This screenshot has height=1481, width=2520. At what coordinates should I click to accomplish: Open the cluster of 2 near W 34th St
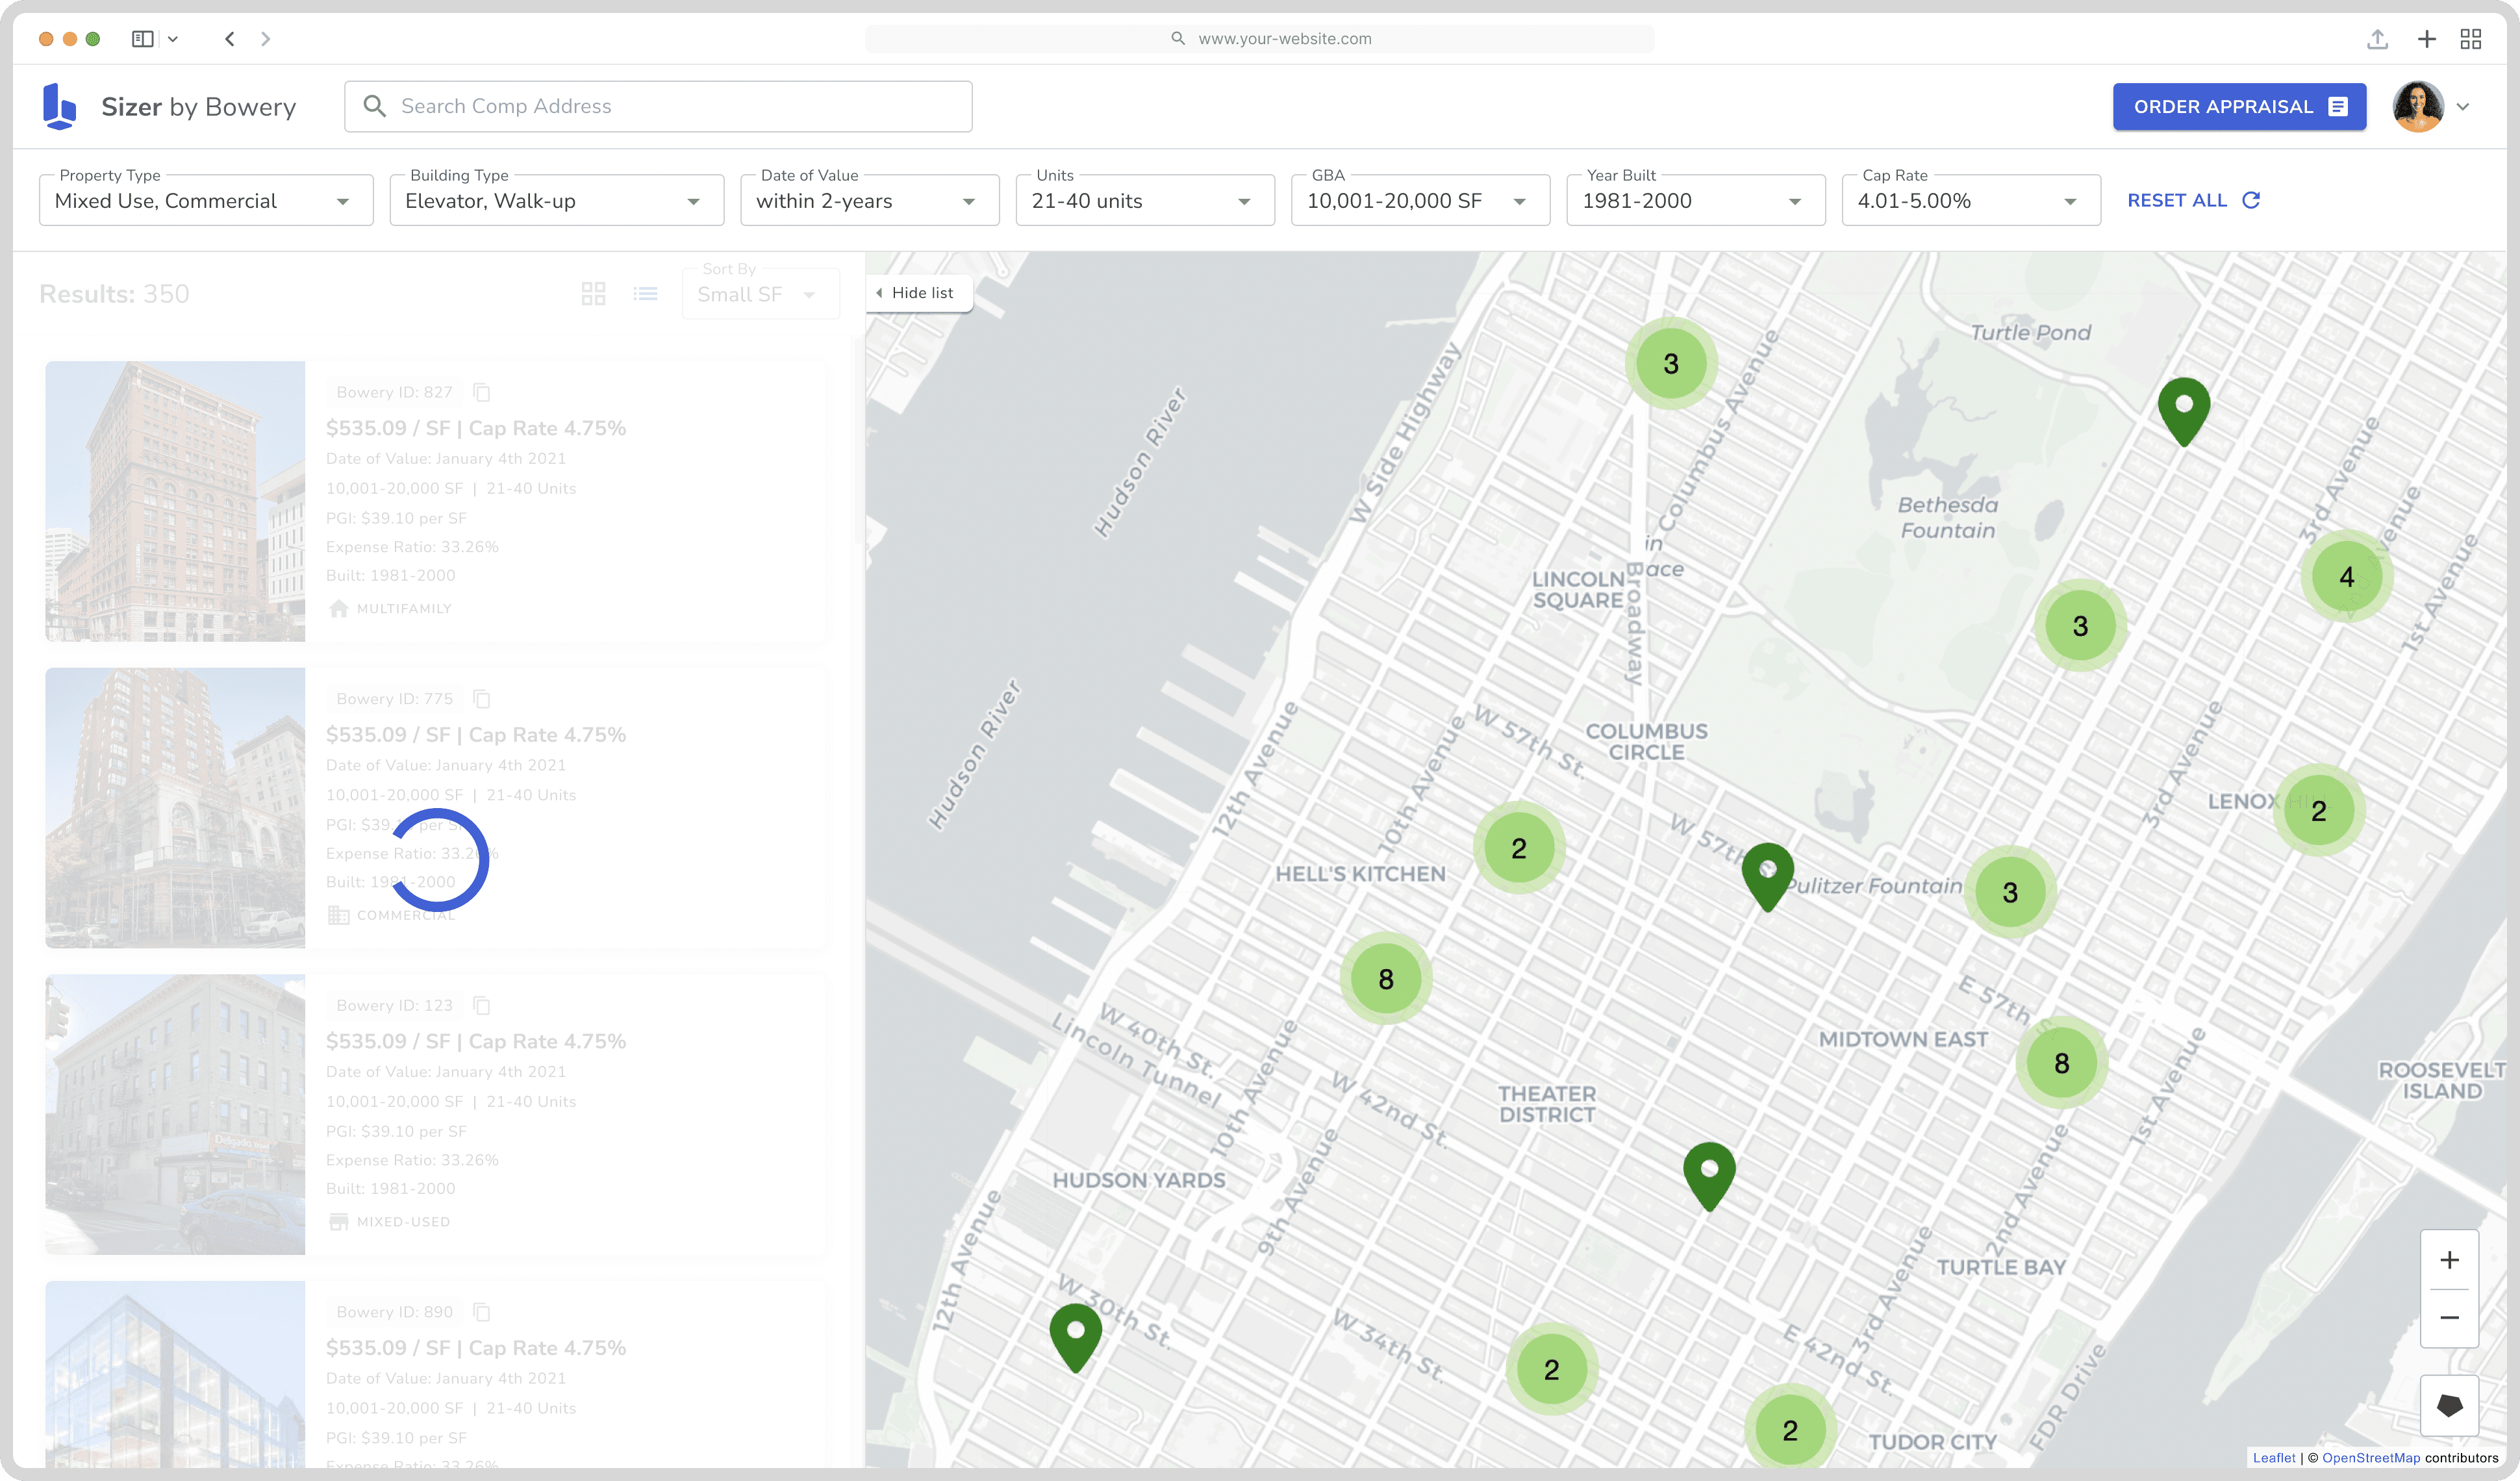pyautogui.click(x=1552, y=1369)
